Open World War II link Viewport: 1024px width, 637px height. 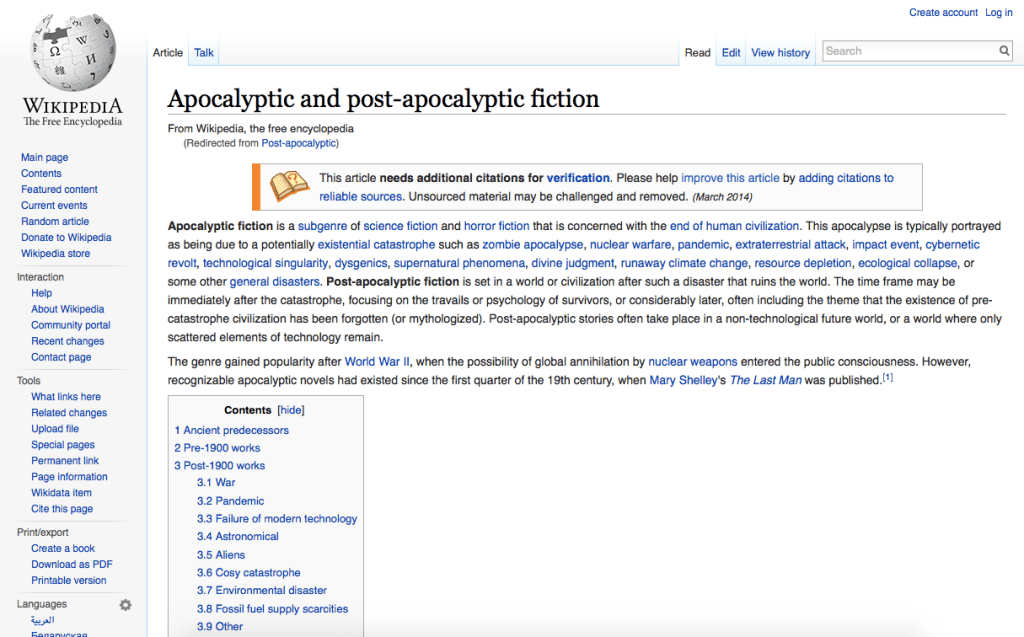(x=377, y=362)
